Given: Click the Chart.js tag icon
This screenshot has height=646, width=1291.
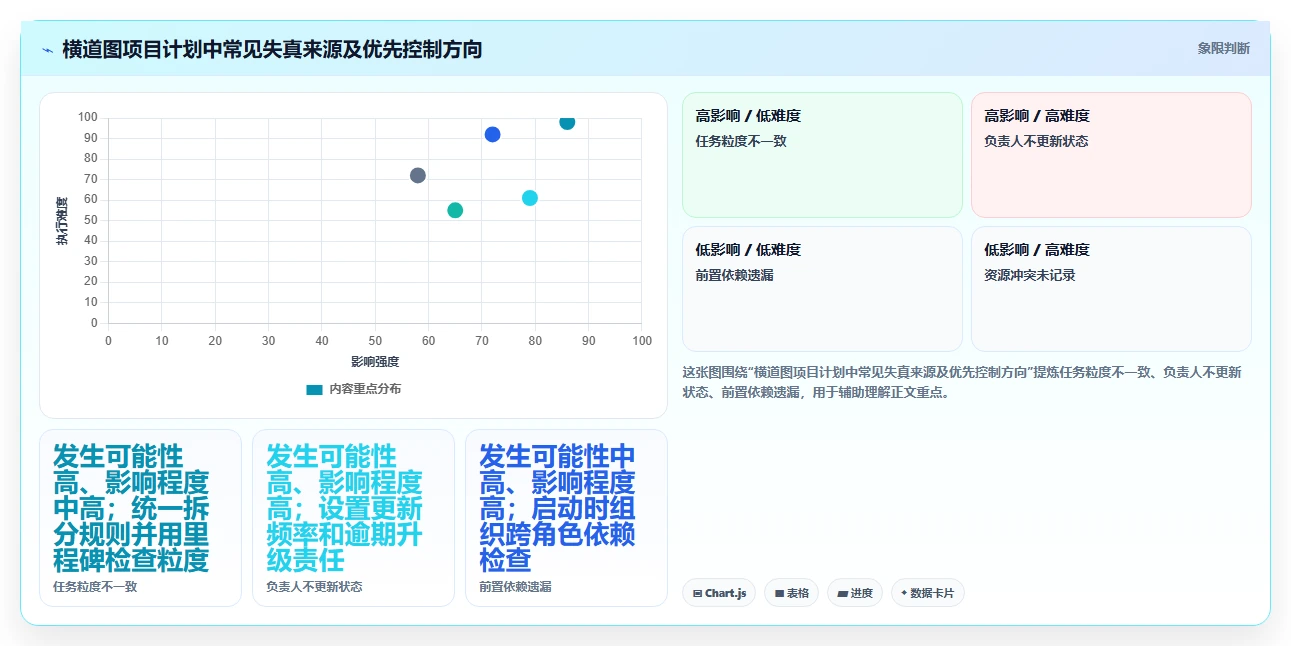Looking at the screenshot, I should click(x=697, y=593).
